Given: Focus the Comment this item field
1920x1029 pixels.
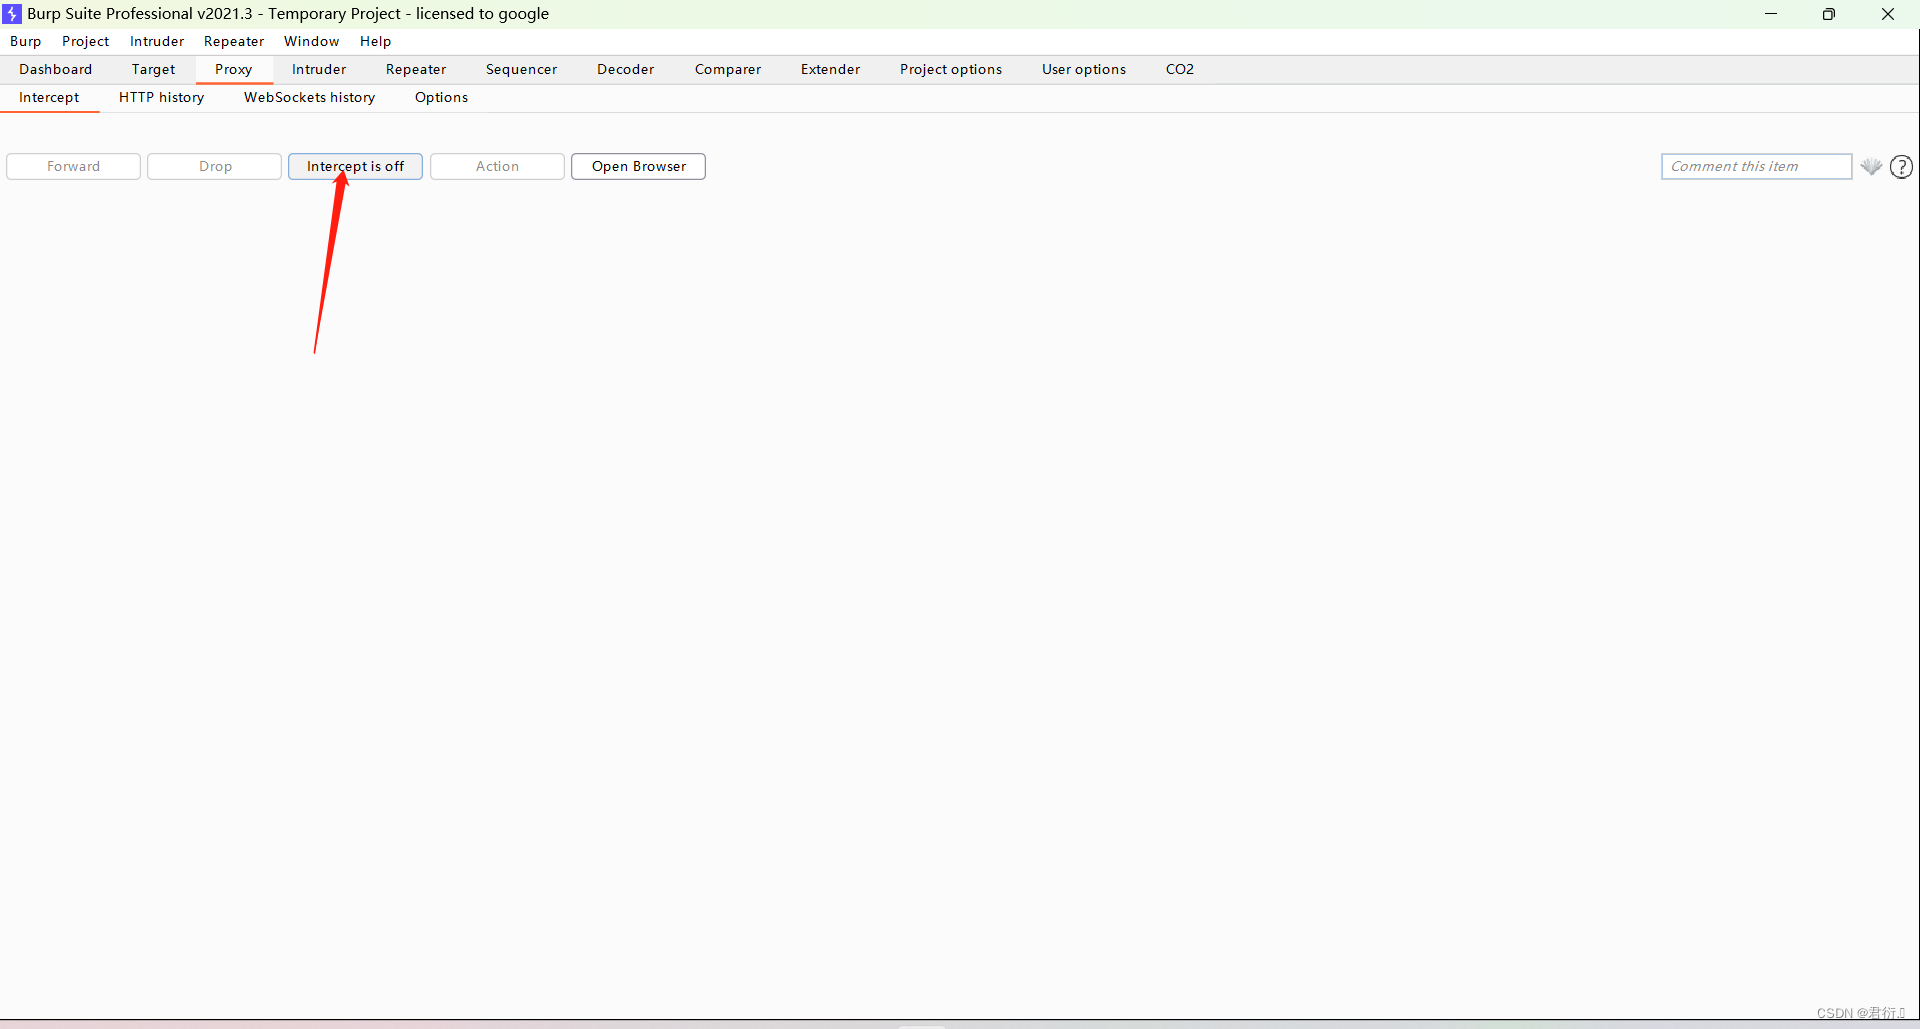Looking at the screenshot, I should pos(1756,167).
